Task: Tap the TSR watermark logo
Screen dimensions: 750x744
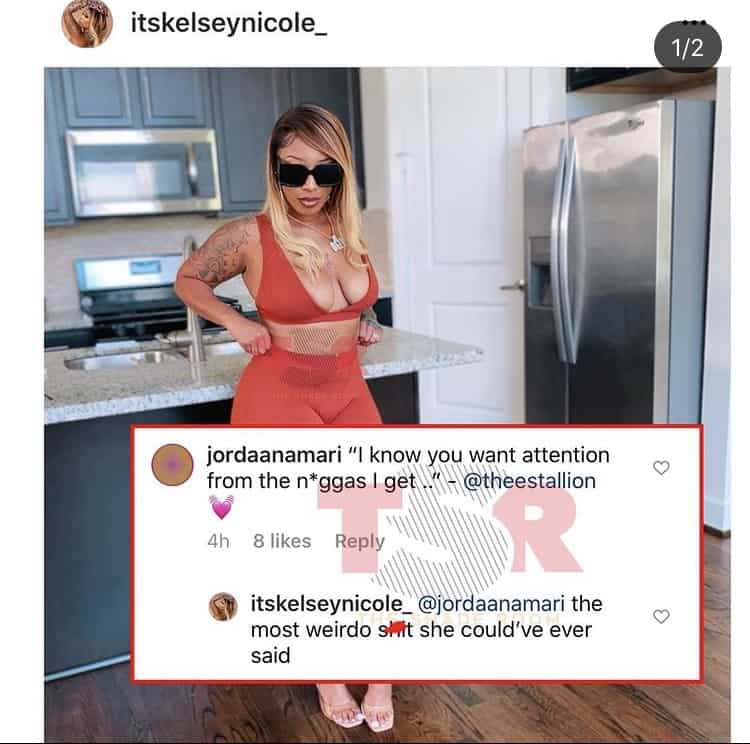Action: click(450, 531)
